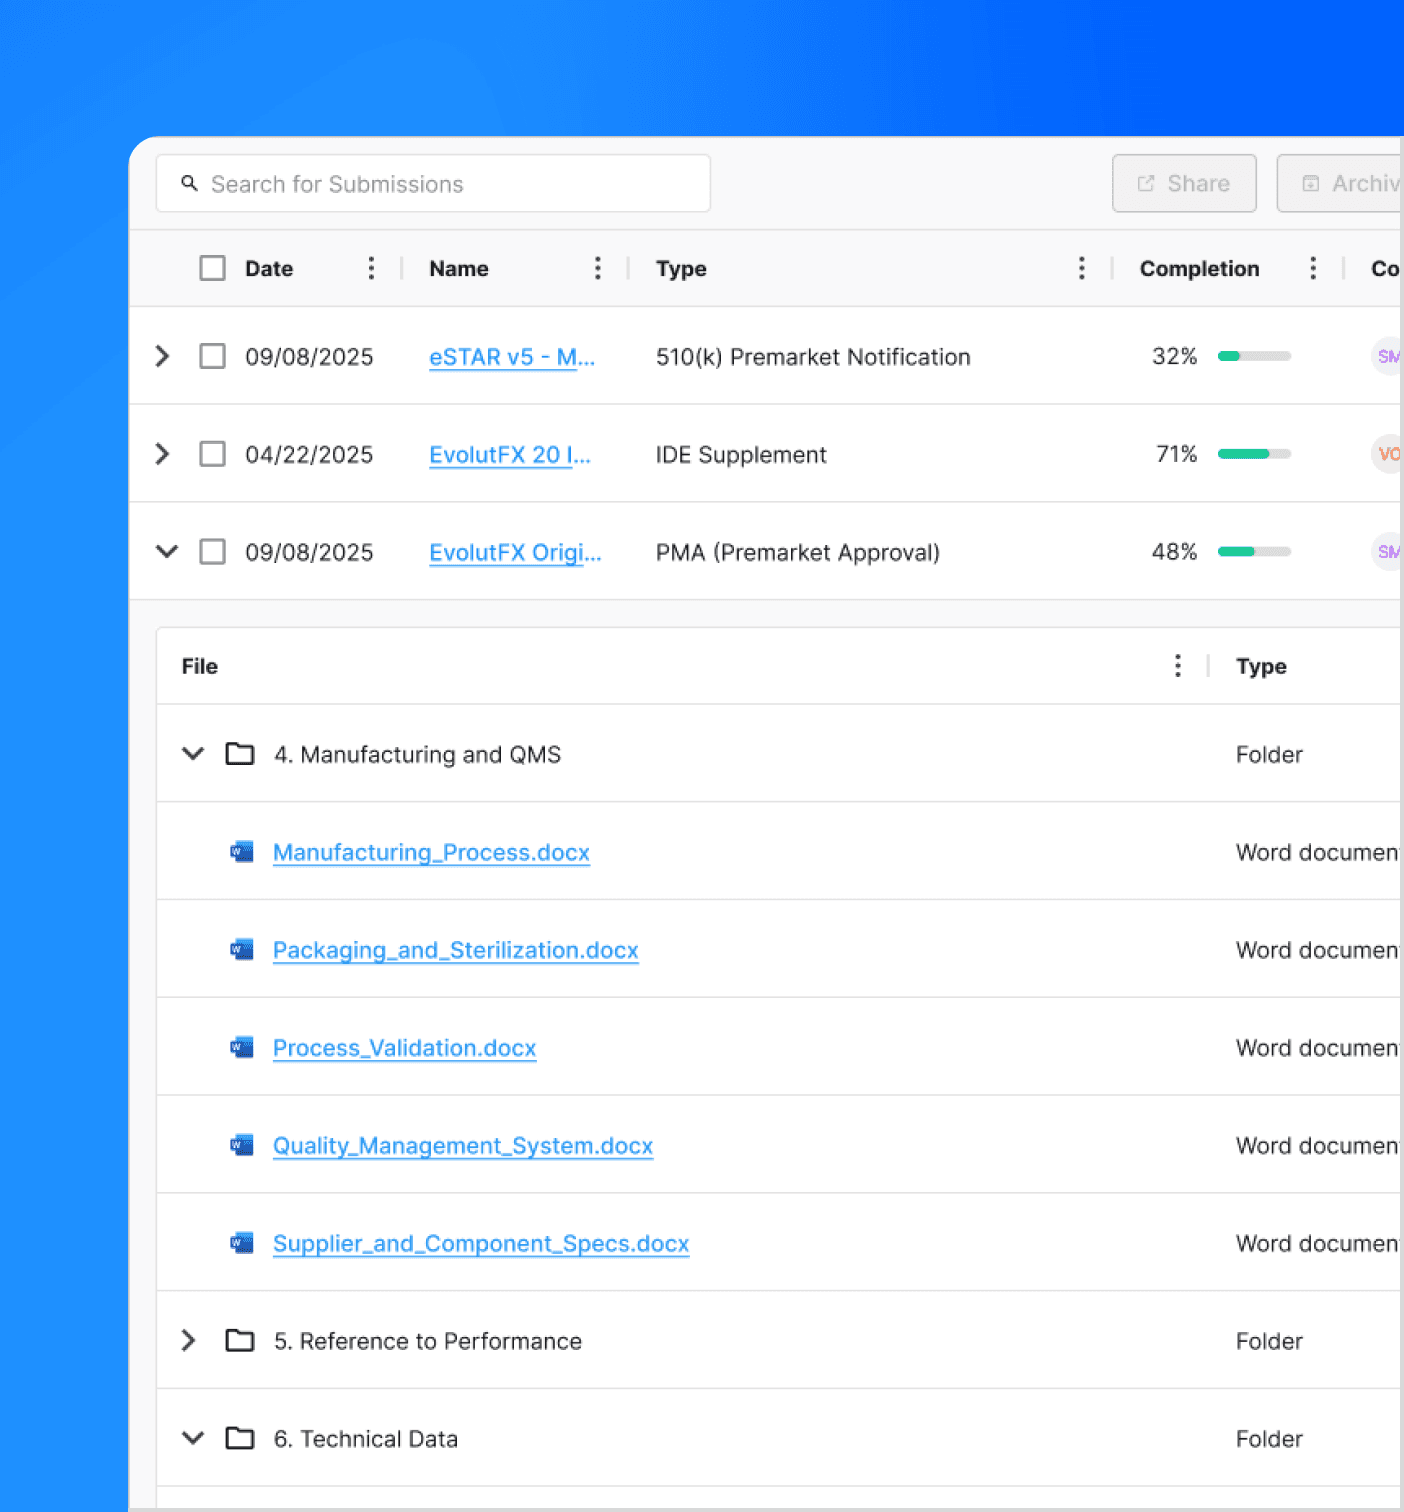Open Supplier_and_Component_Specs.docx
The image size is (1404, 1512).
[481, 1243]
